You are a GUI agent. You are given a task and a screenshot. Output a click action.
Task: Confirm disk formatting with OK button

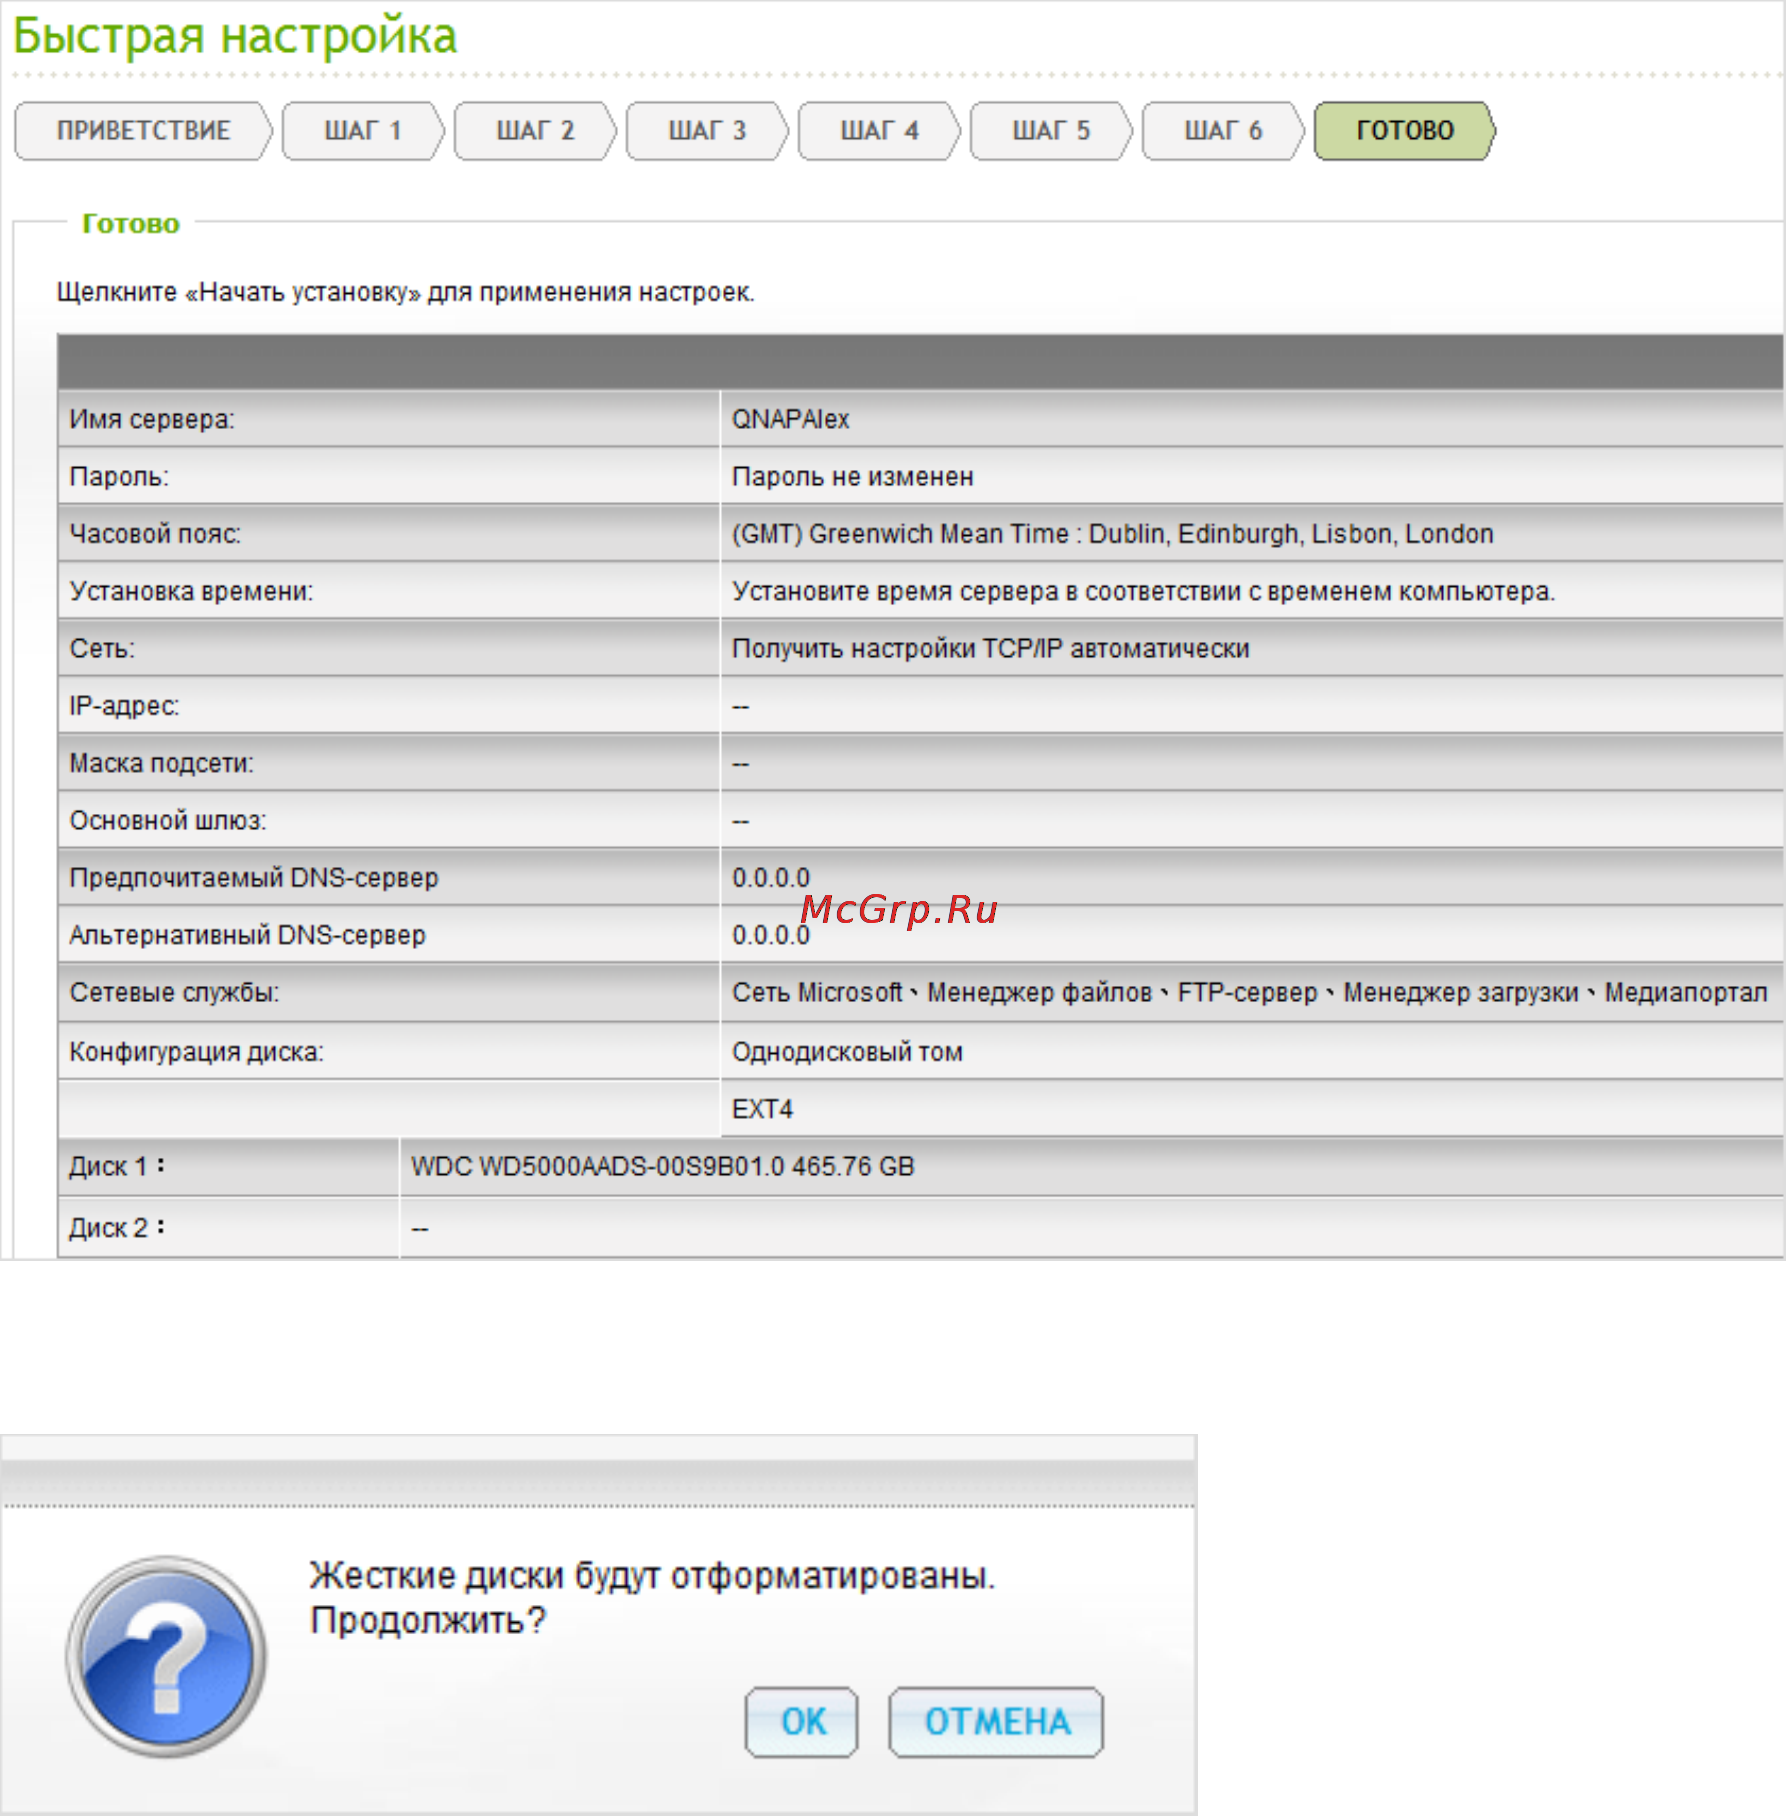(x=802, y=1722)
